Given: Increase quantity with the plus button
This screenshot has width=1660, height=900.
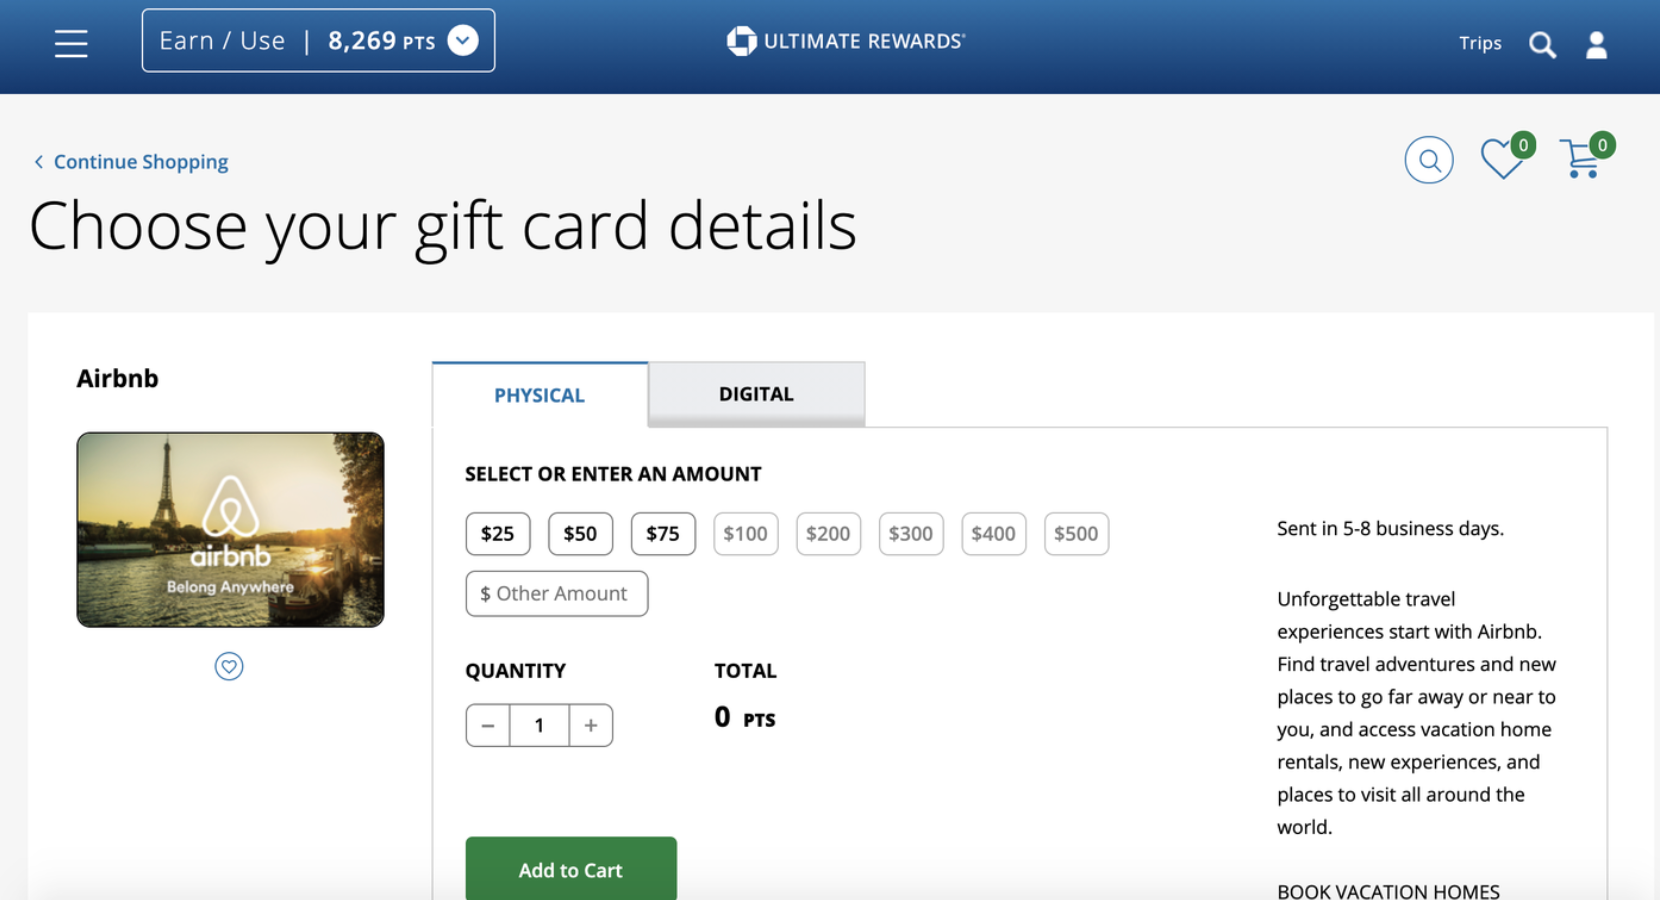Looking at the screenshot, I should 591,725.
